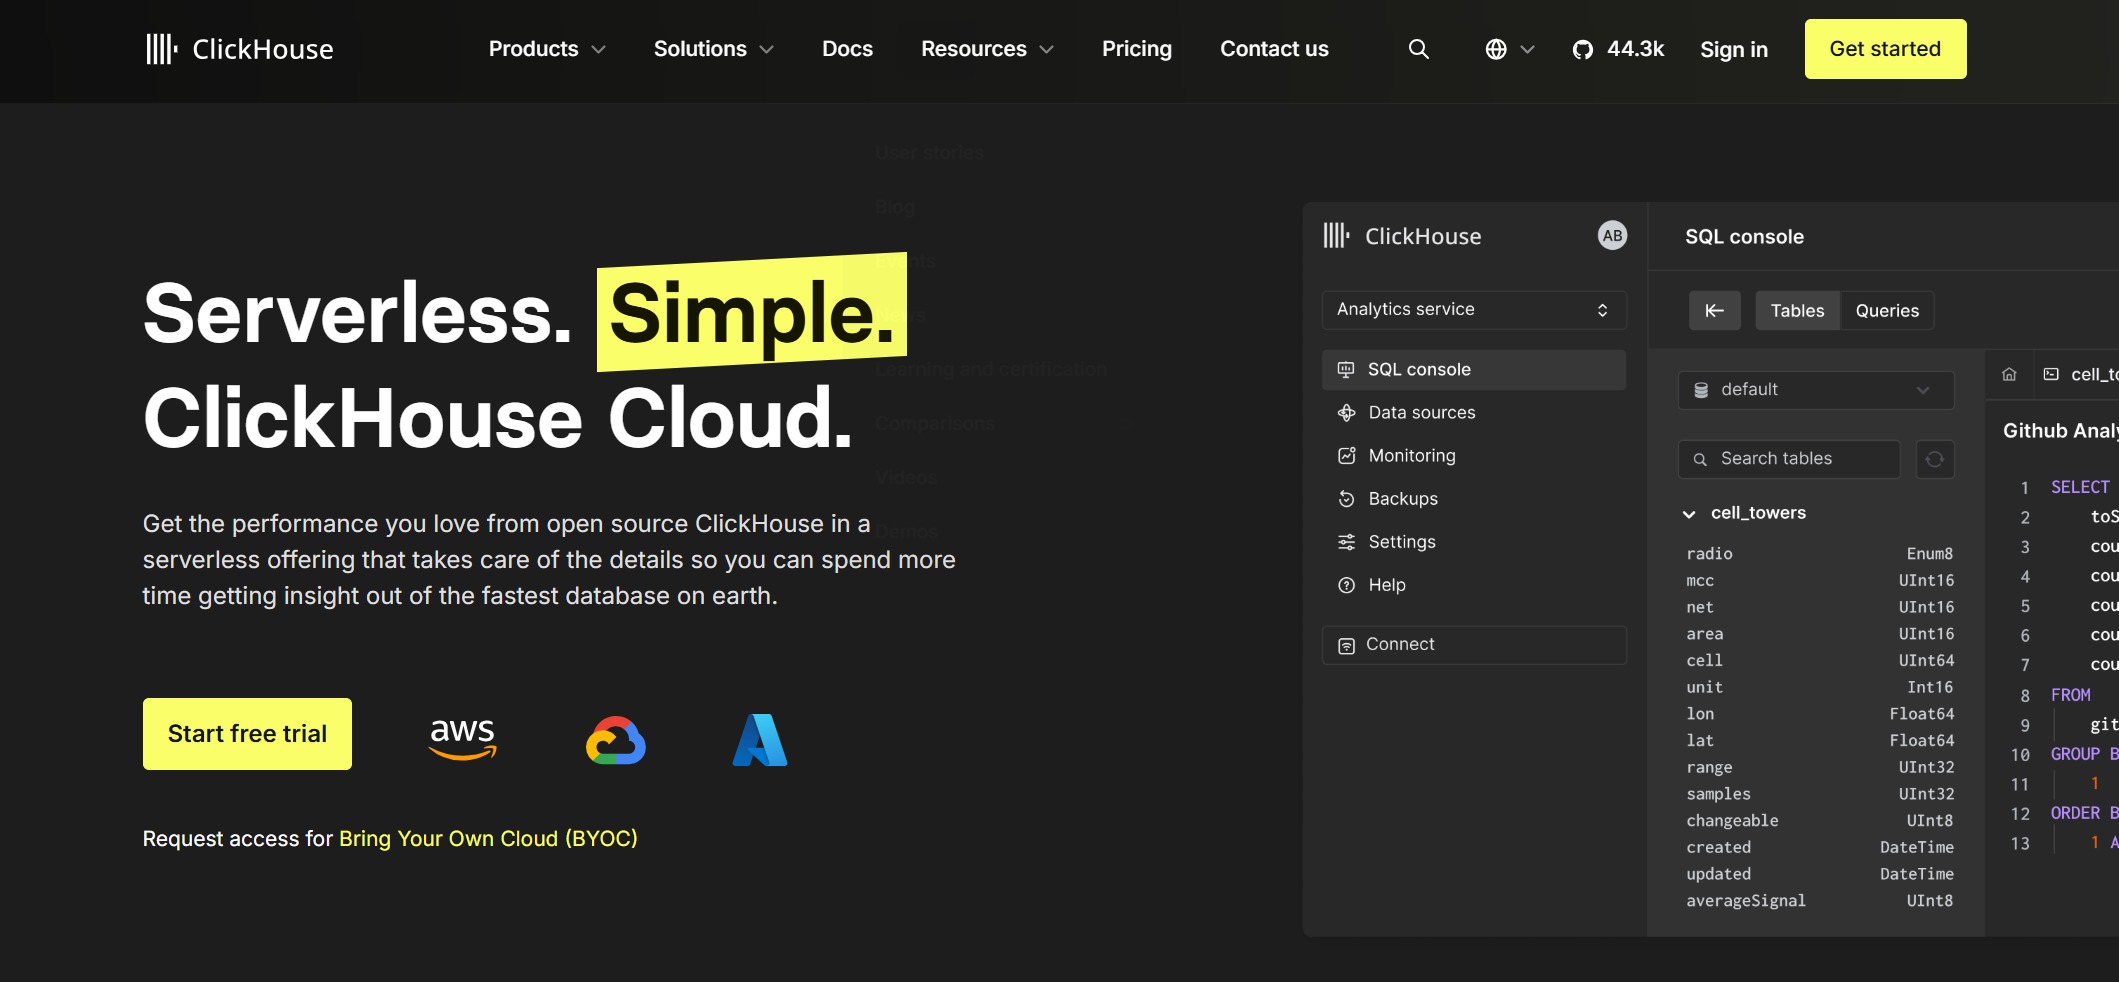Open the default database dropdown
The image size is (2119, 982).
coord(1815,390)
